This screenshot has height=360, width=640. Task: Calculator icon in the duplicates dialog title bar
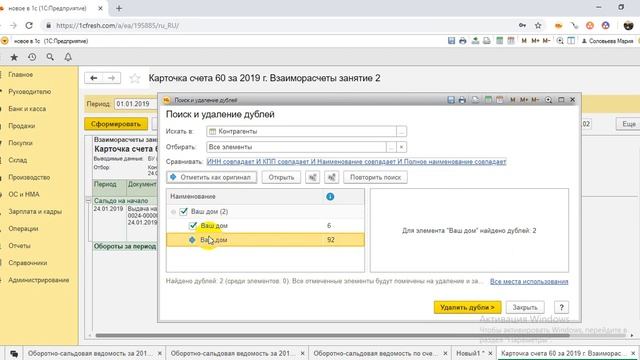coord(488,100)
